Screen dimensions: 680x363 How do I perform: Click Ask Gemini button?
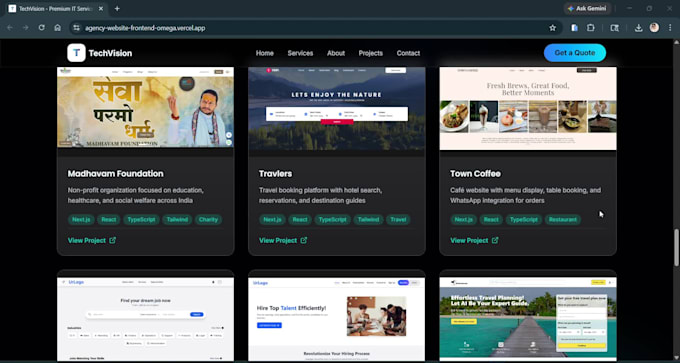(588, 8)
